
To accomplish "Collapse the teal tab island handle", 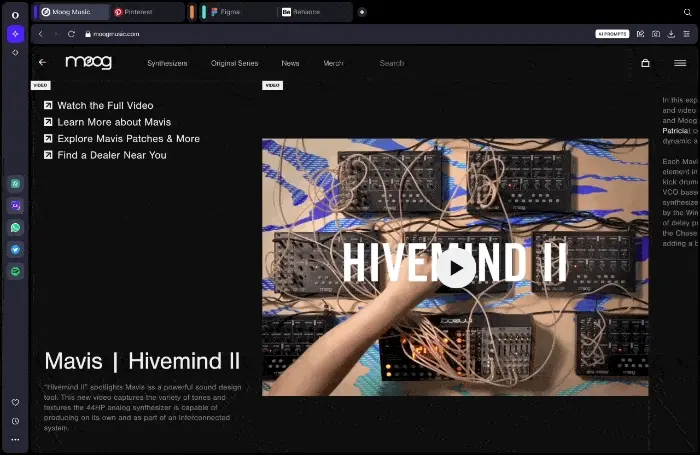I will coord(204,12).
